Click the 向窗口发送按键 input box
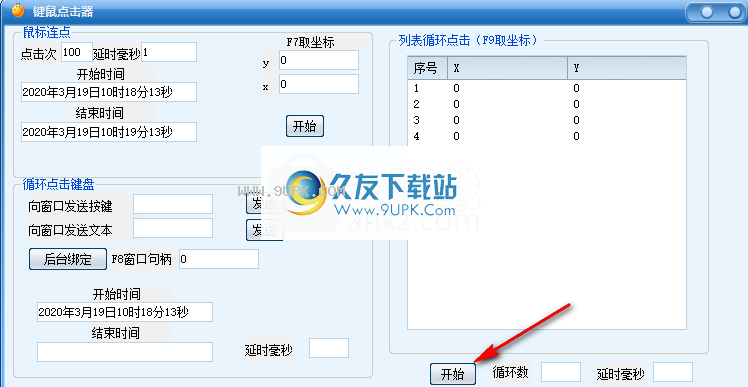Screen dimensions: 748x387 [173, 204]
